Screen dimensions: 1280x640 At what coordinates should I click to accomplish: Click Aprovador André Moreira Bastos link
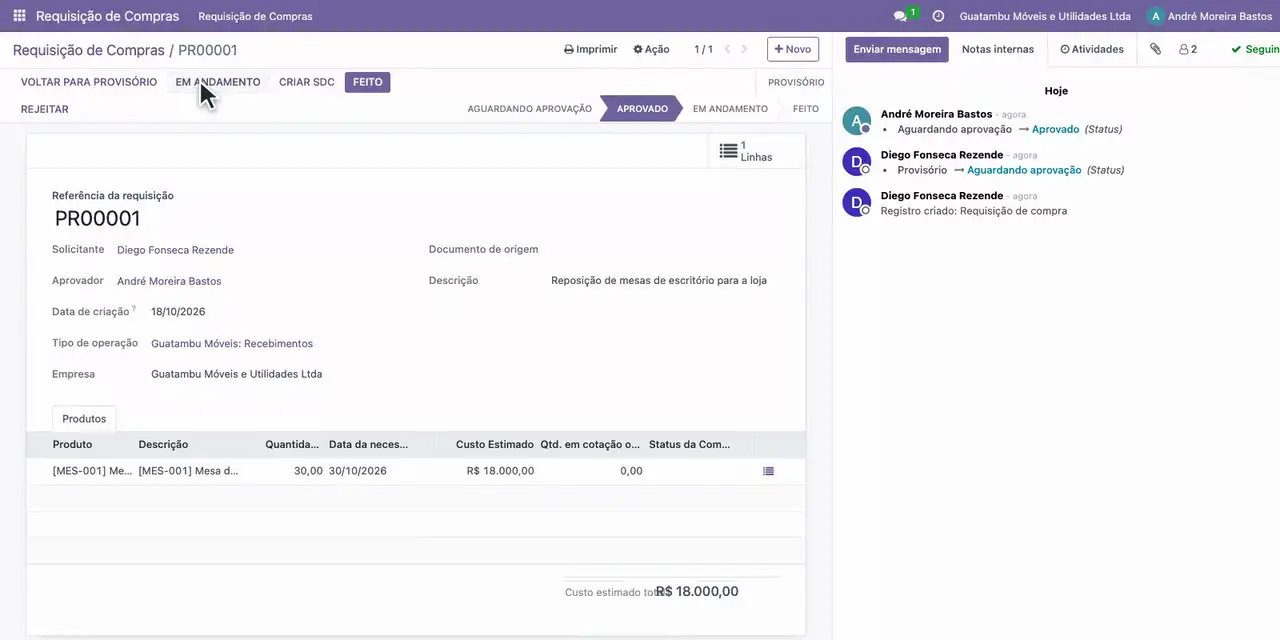coord(169,281)
